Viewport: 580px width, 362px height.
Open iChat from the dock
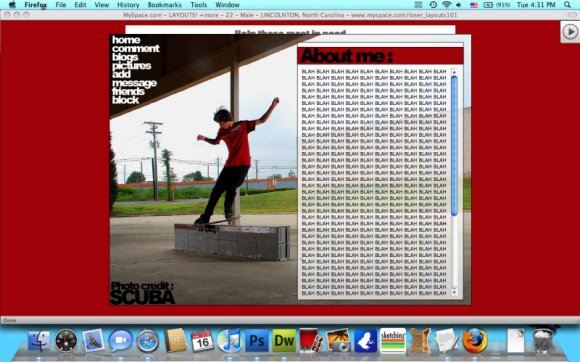(x=120, y=341)
